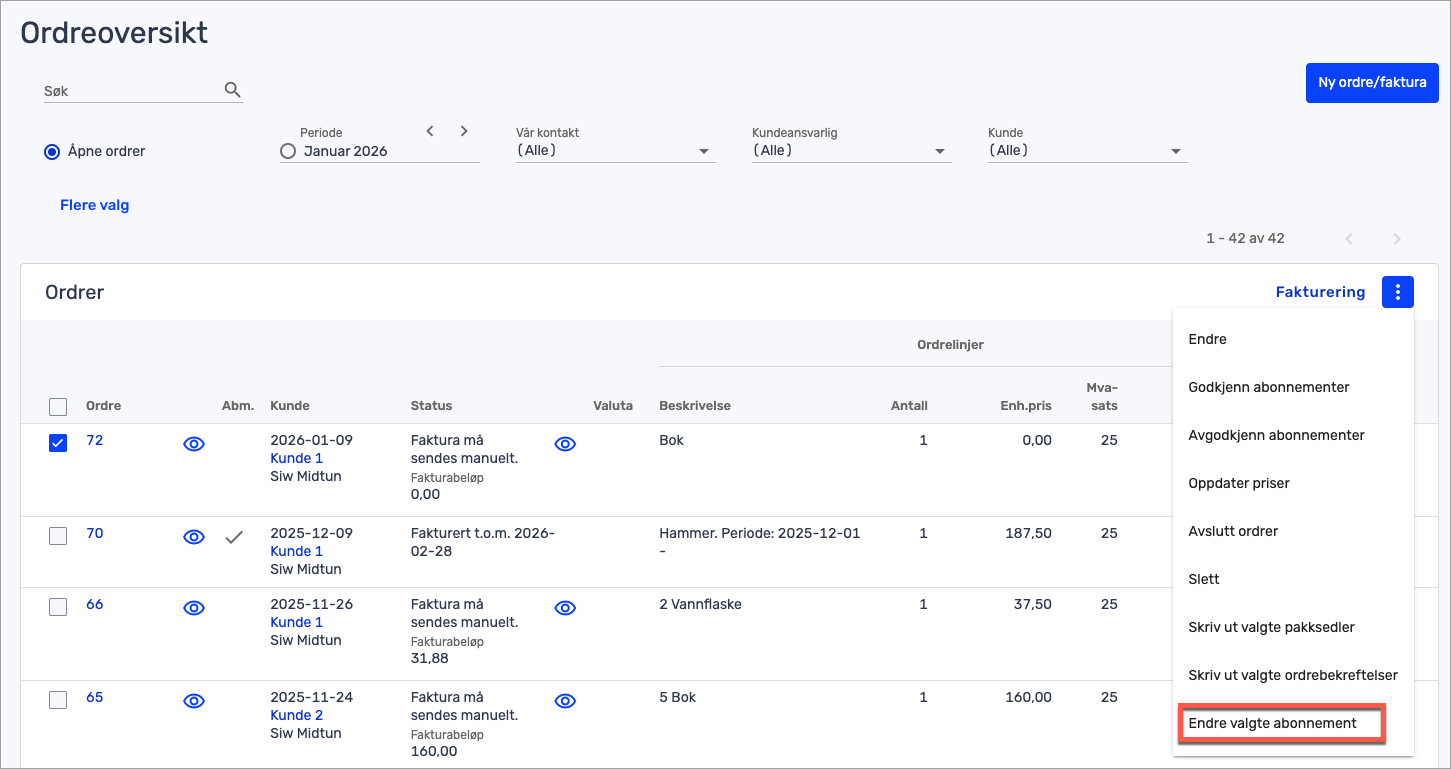Select Avslutt ordrer from the menu

click(1233, 531)
